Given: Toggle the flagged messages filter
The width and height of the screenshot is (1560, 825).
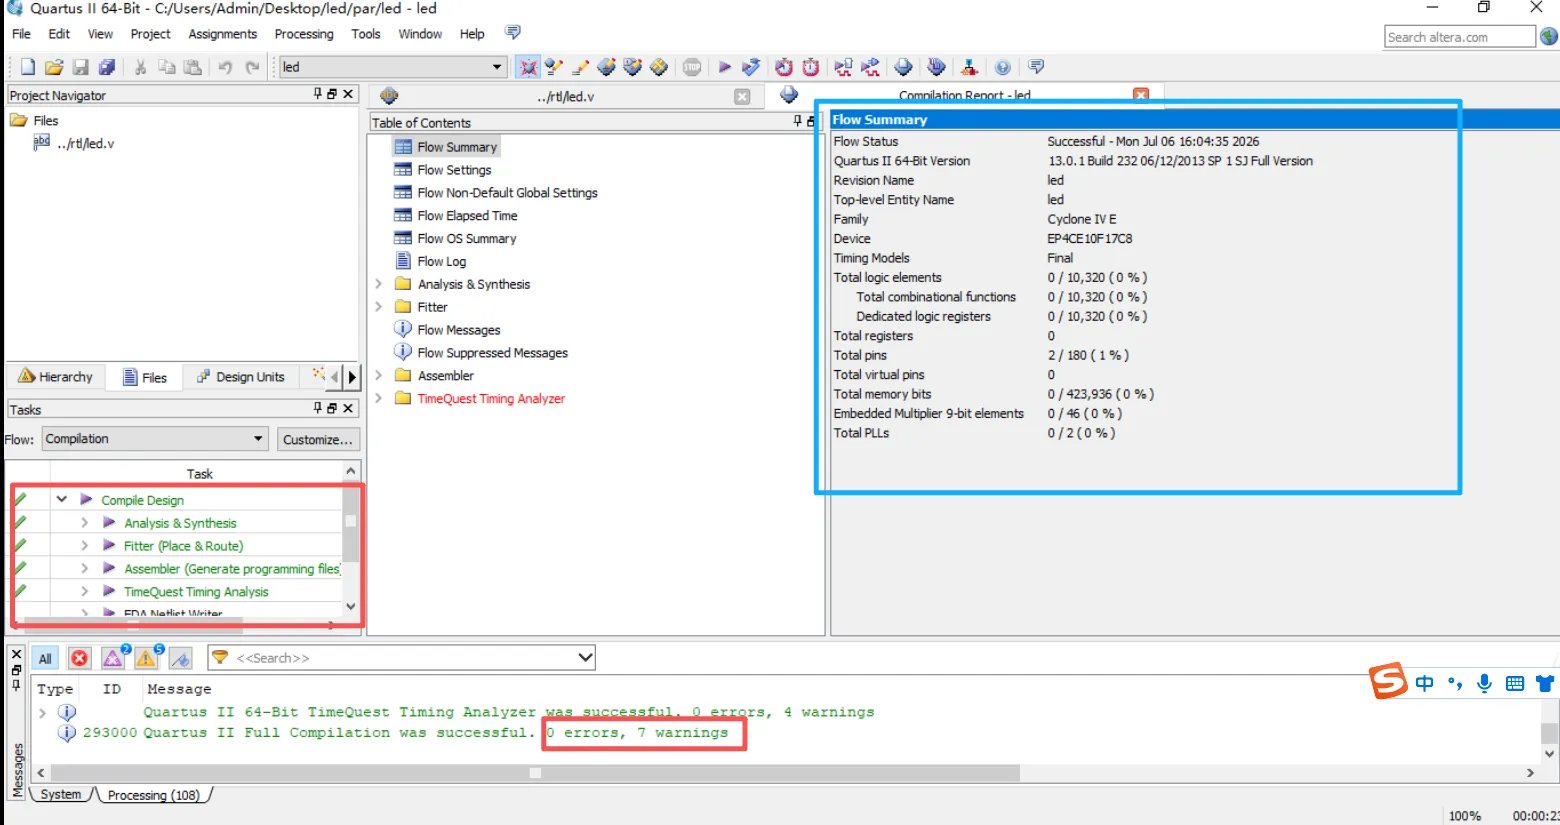Looking at the screenshot, I should (x=181, y=658).
